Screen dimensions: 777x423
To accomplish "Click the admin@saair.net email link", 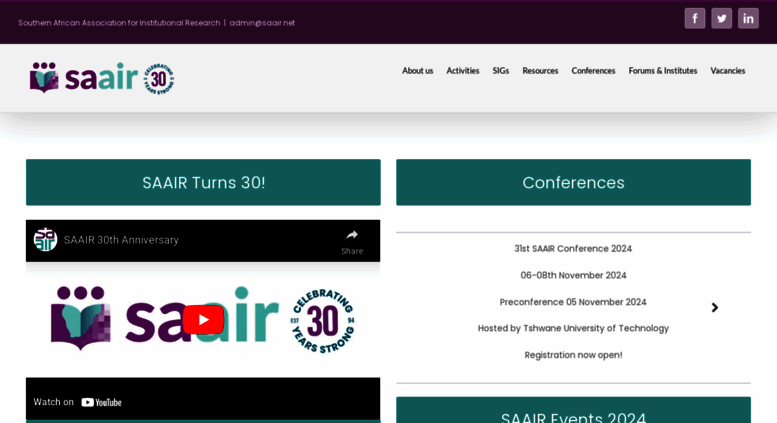I will pos(262,23).
